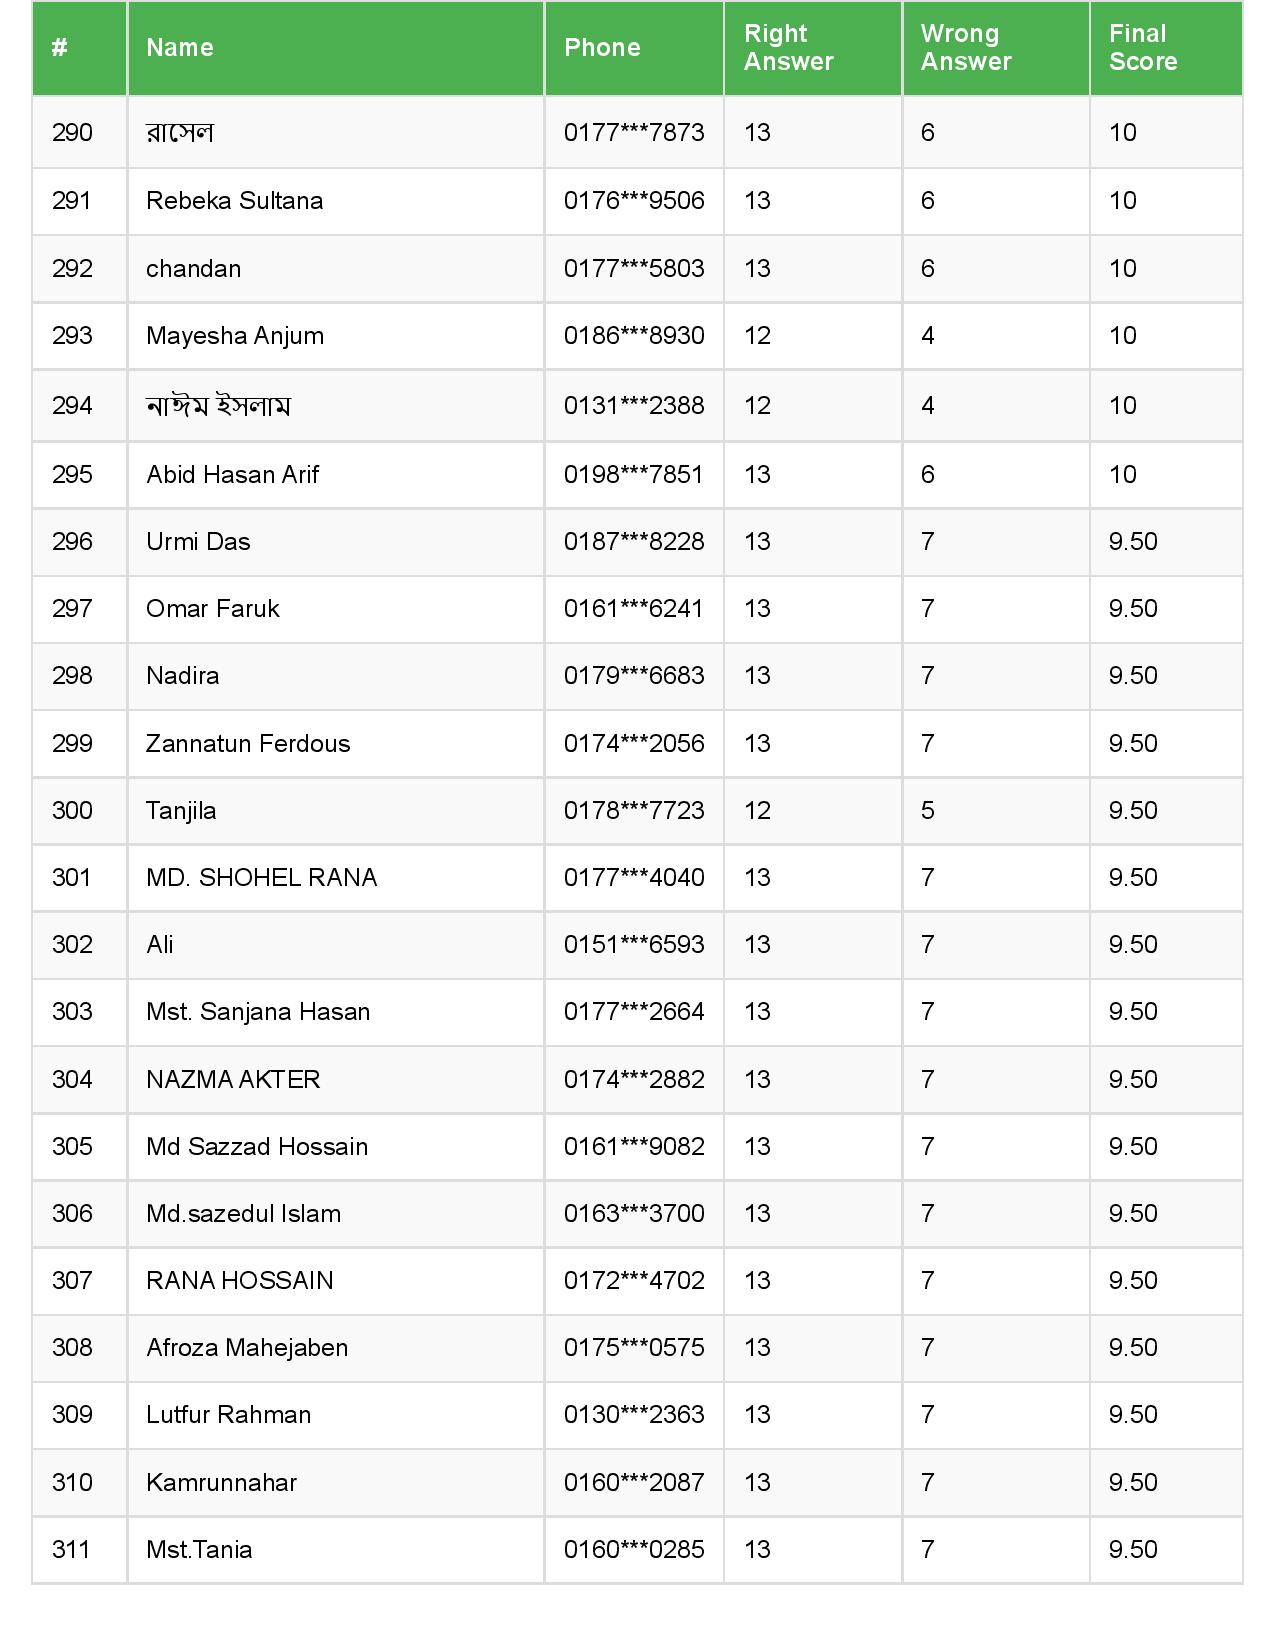Select row 295 Abid Hasan Arif
The width and height of the screenshot is (1275, 1650).
[232, 475]
